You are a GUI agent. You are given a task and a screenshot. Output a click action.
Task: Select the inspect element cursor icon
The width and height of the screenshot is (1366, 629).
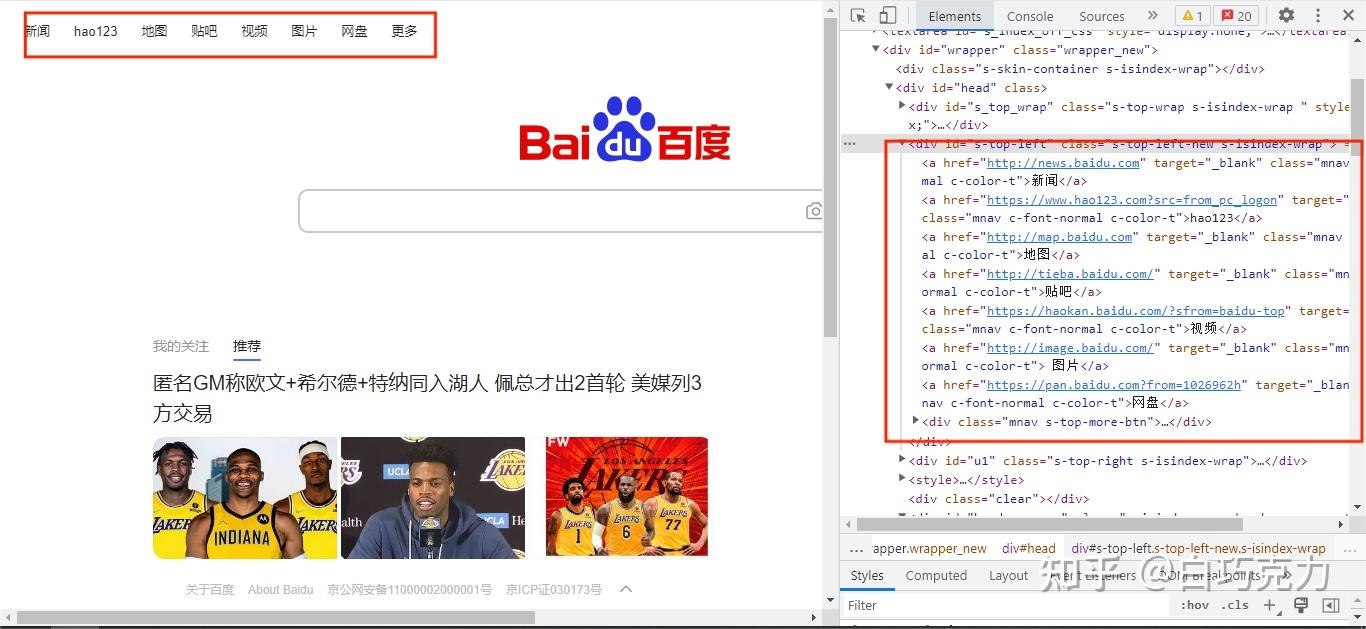click(856, 16)
